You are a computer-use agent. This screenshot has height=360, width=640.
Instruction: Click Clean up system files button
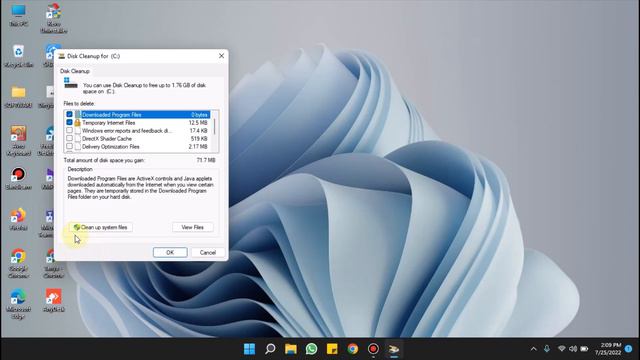[x=100, y=227]
